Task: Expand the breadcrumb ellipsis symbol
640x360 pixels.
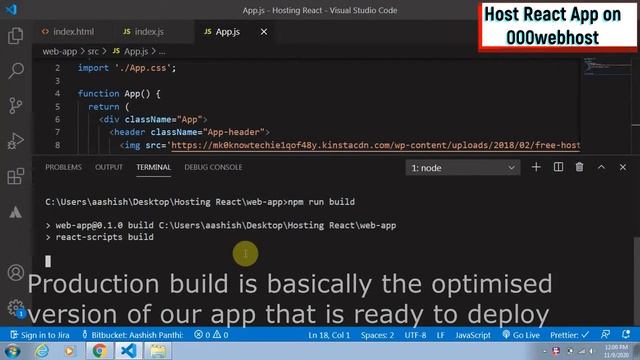Action: pyautogui.click(x=162, y=51)
